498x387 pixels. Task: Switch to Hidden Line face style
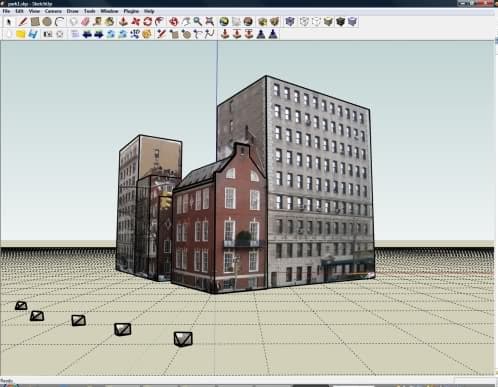coord(316,22)
